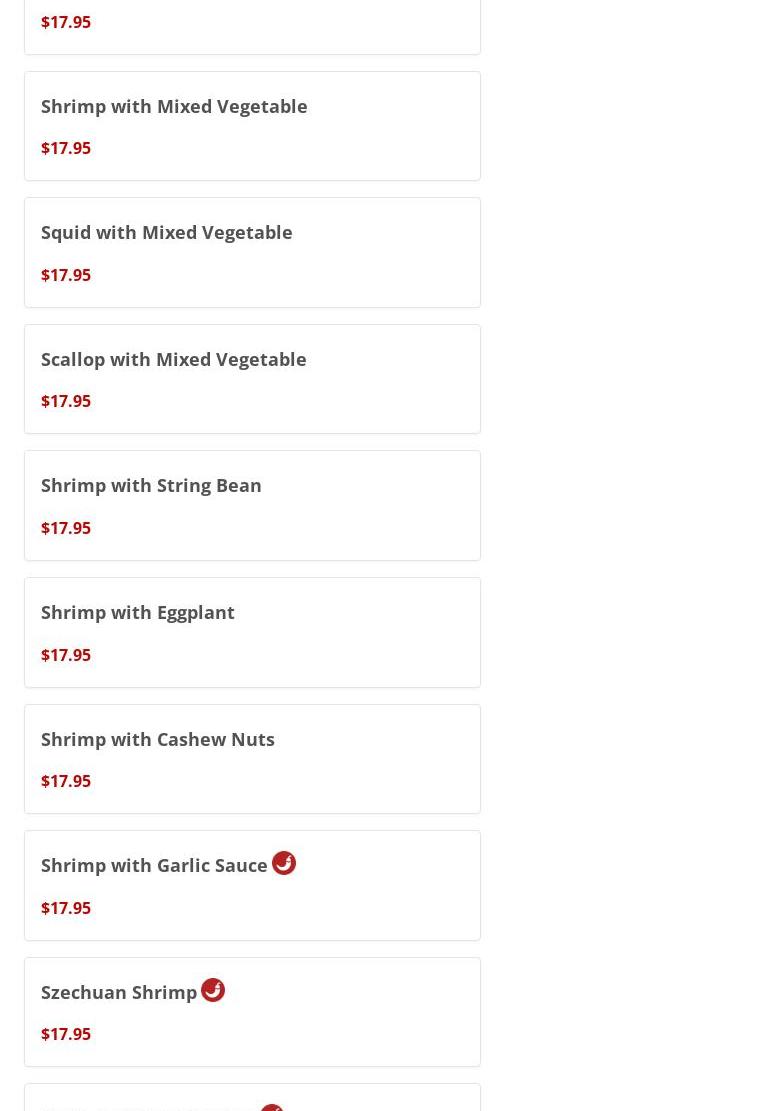Open the Shrimp with Garlic Sauce title
Screen dimensions: 770x1111
154,865
